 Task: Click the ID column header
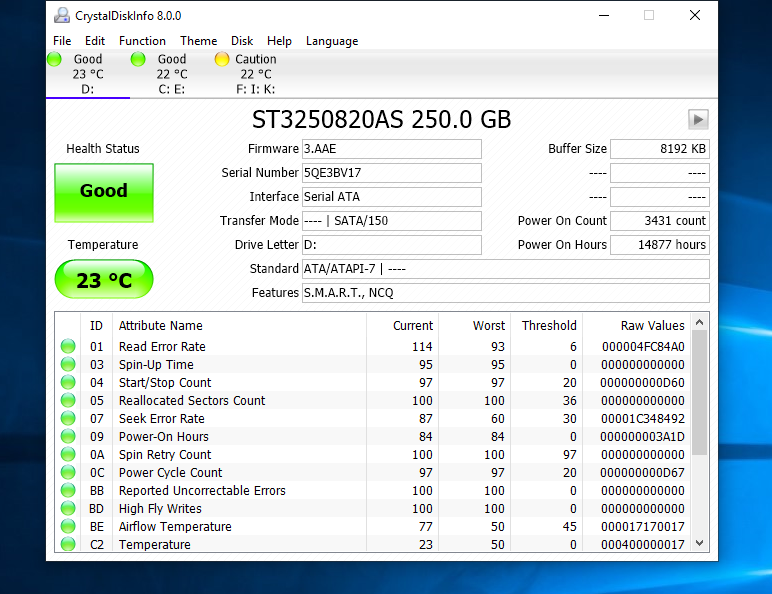[x=96, y=326]
